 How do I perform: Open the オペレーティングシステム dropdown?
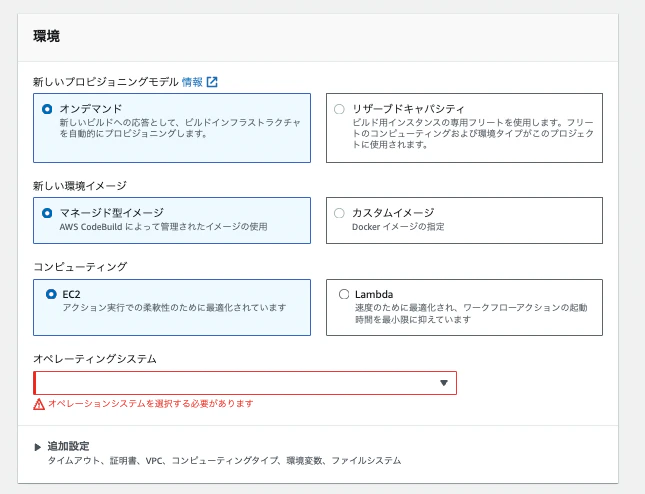(x=245, y=383)
